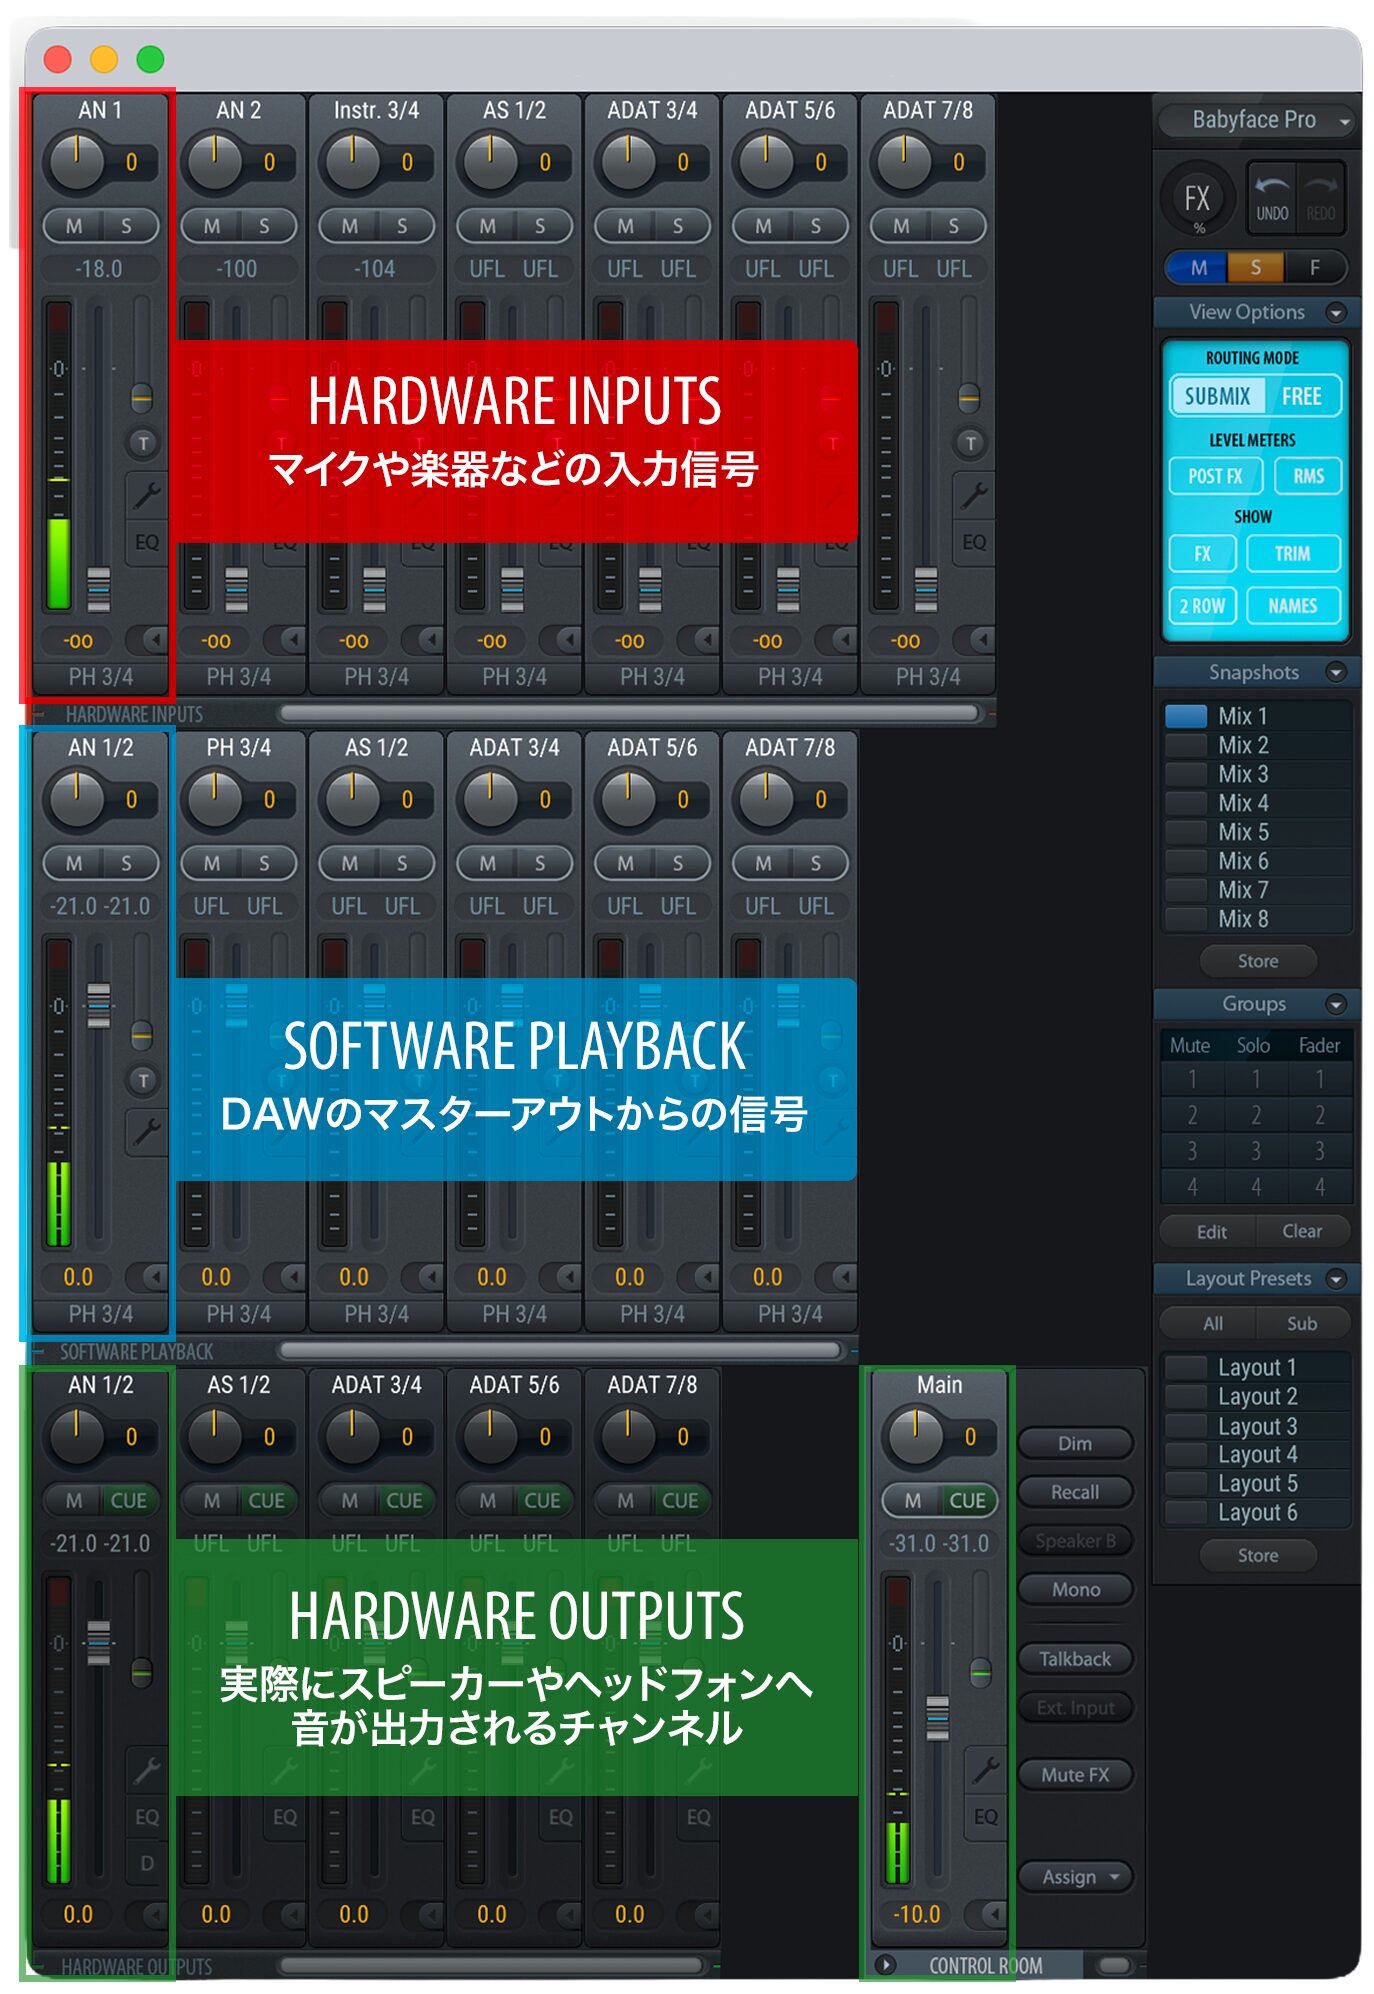
Task: Open the Babyface Pro device dropdown
Action: tap(1258, 120)
